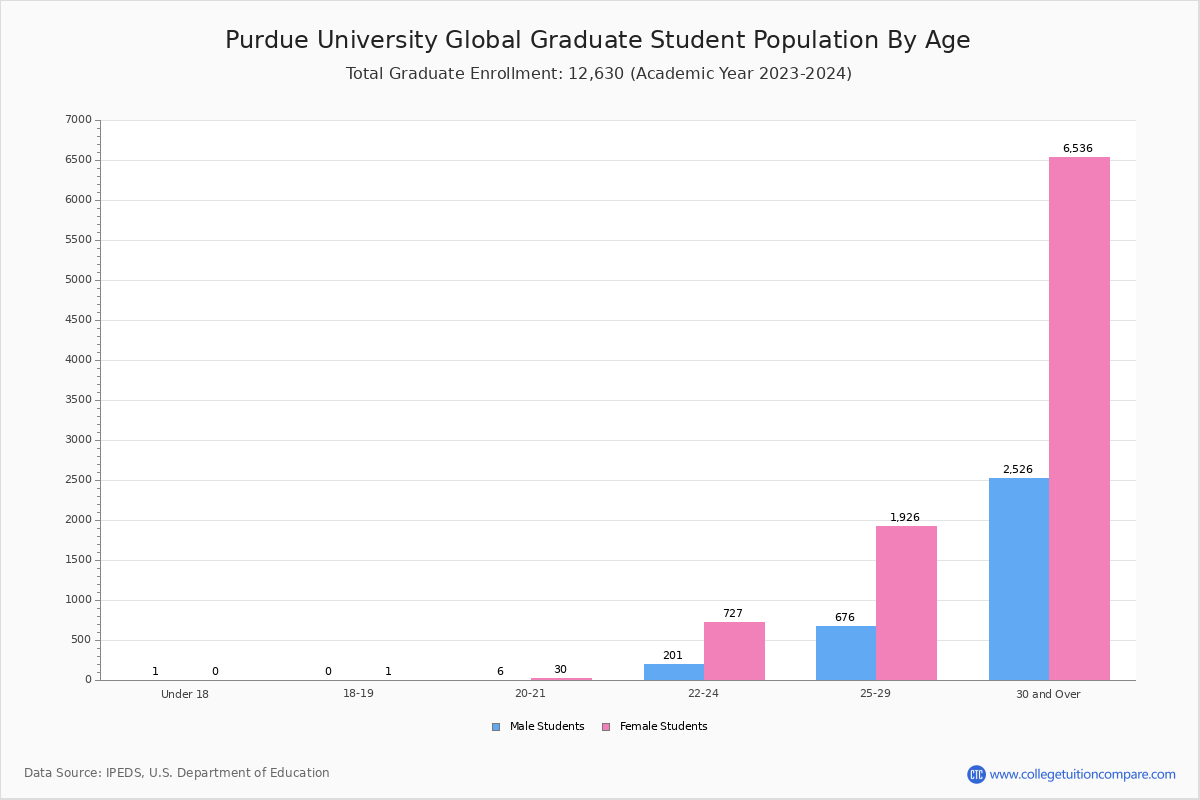Click the male 22-24 bar
Image resolution: width=1200 pixels, height=800 pixels.
(x=673, y=672)
